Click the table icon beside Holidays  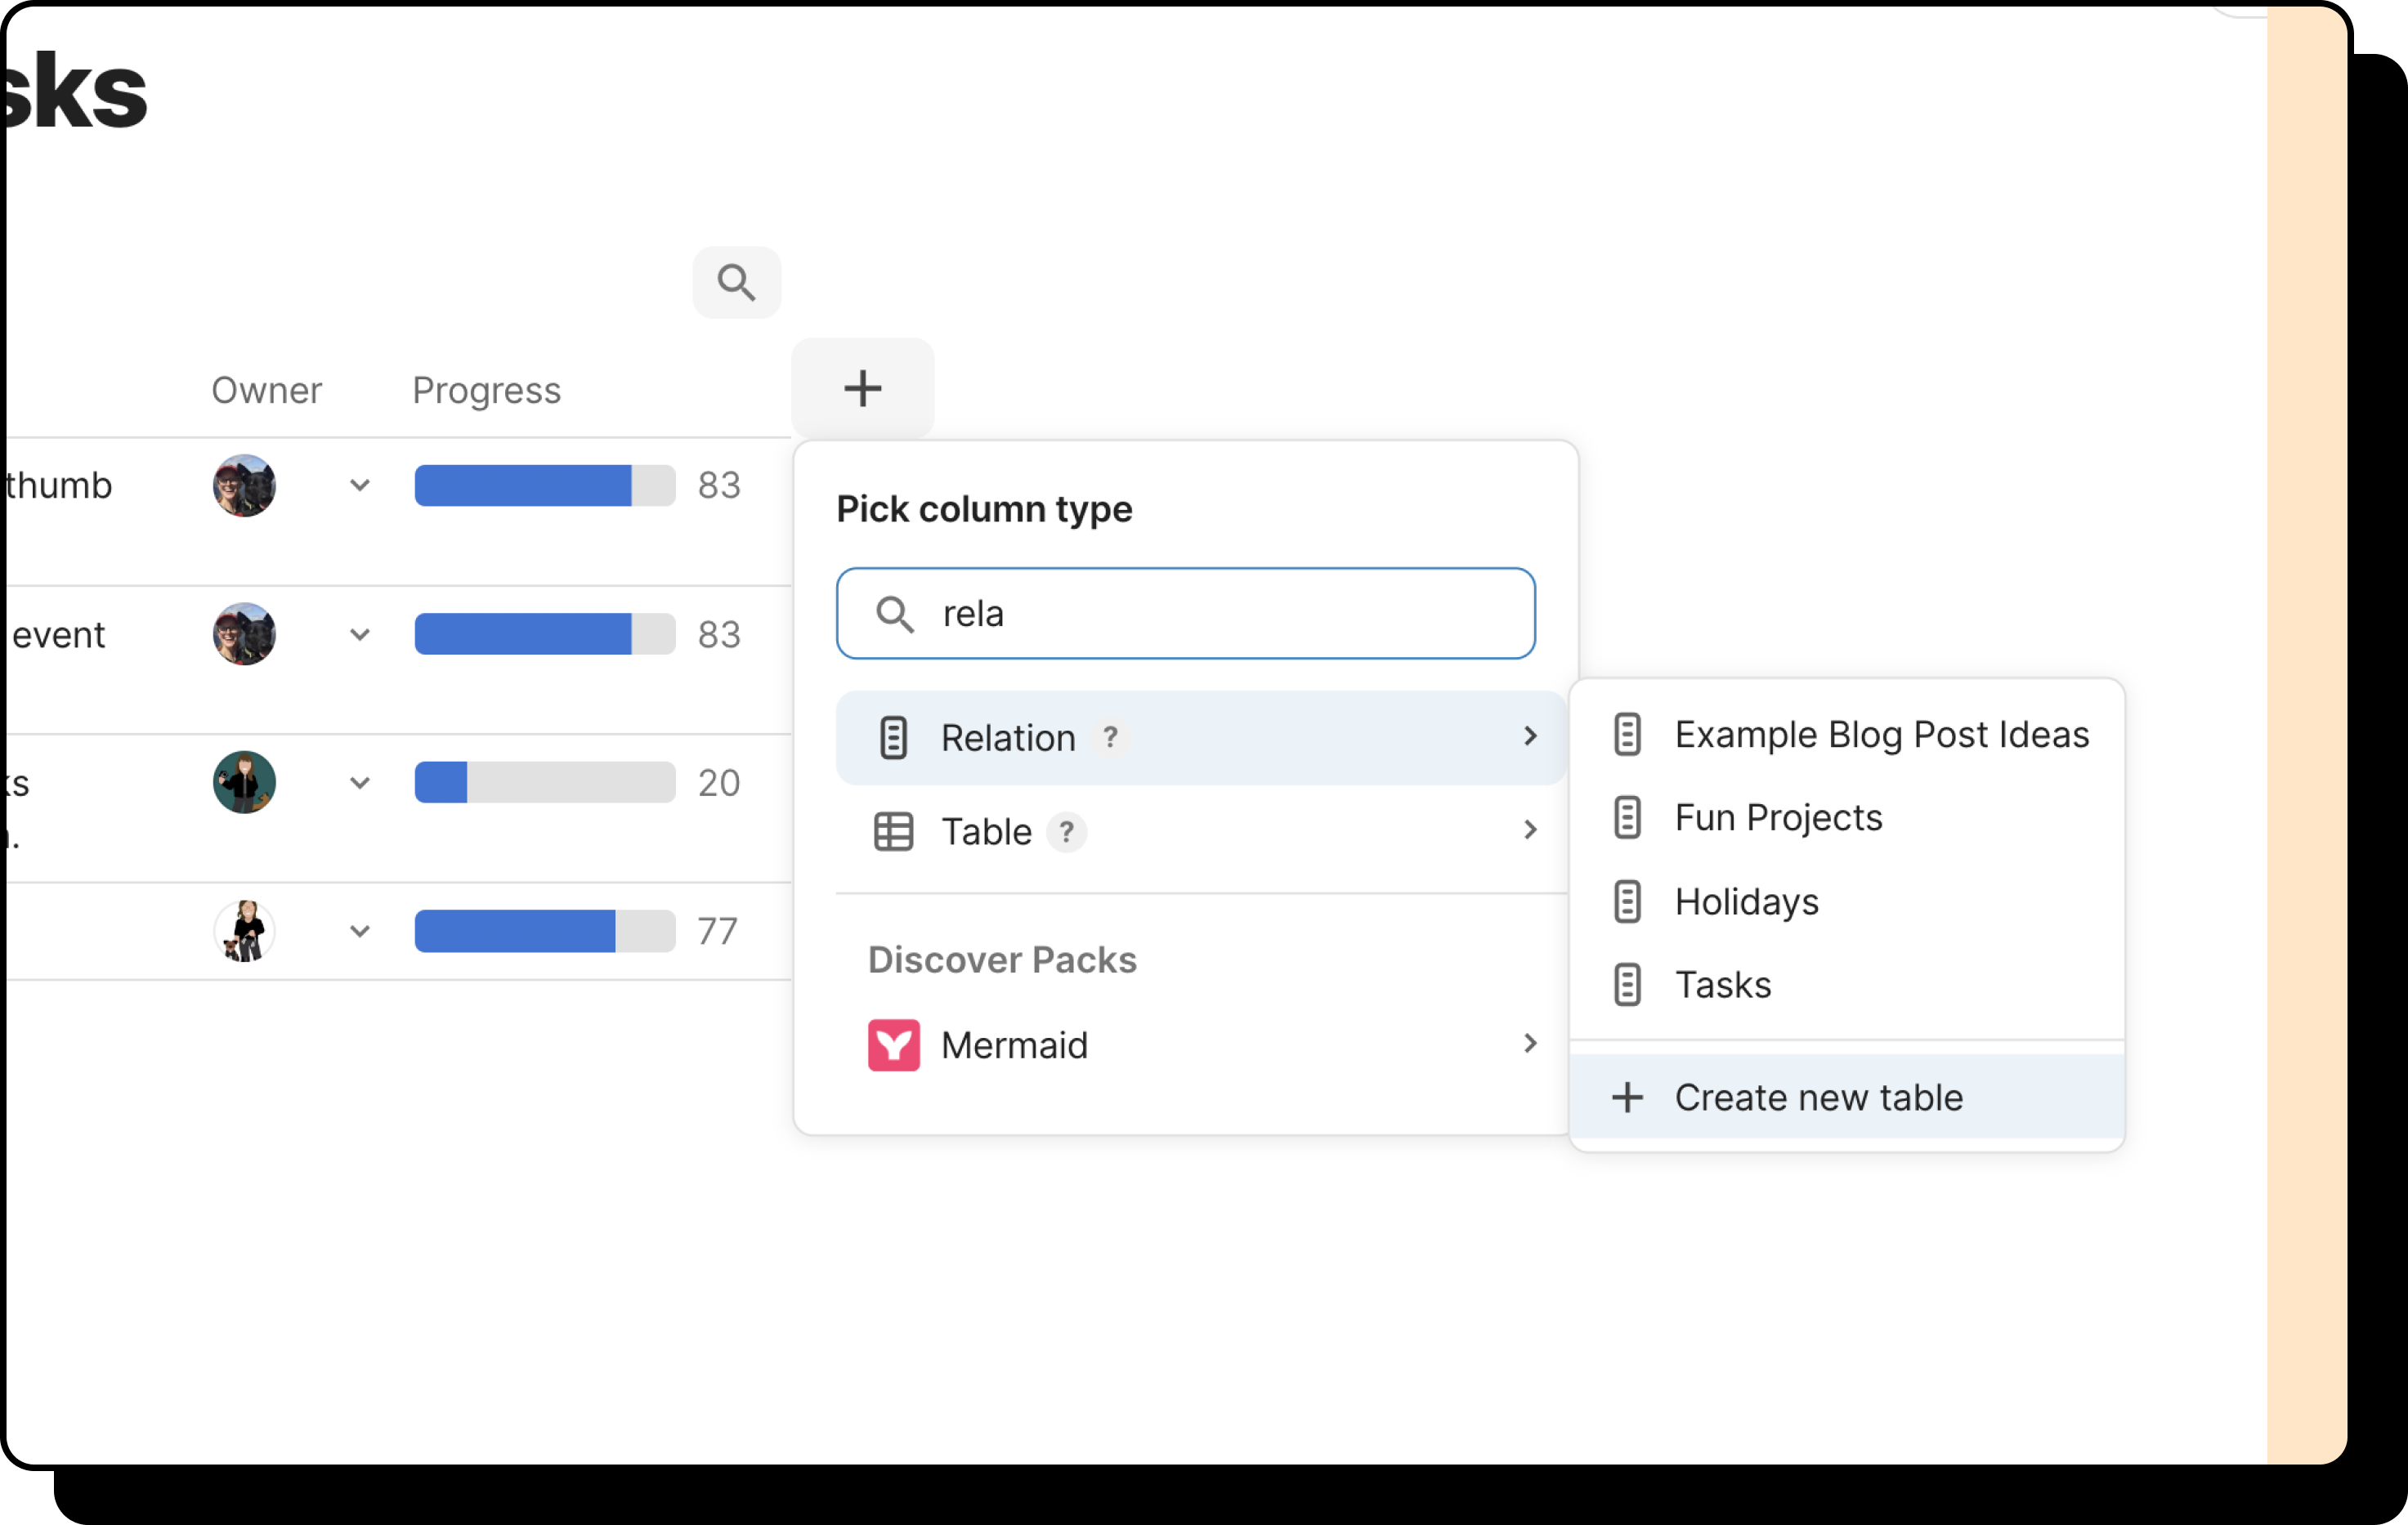pos(1628,900)
